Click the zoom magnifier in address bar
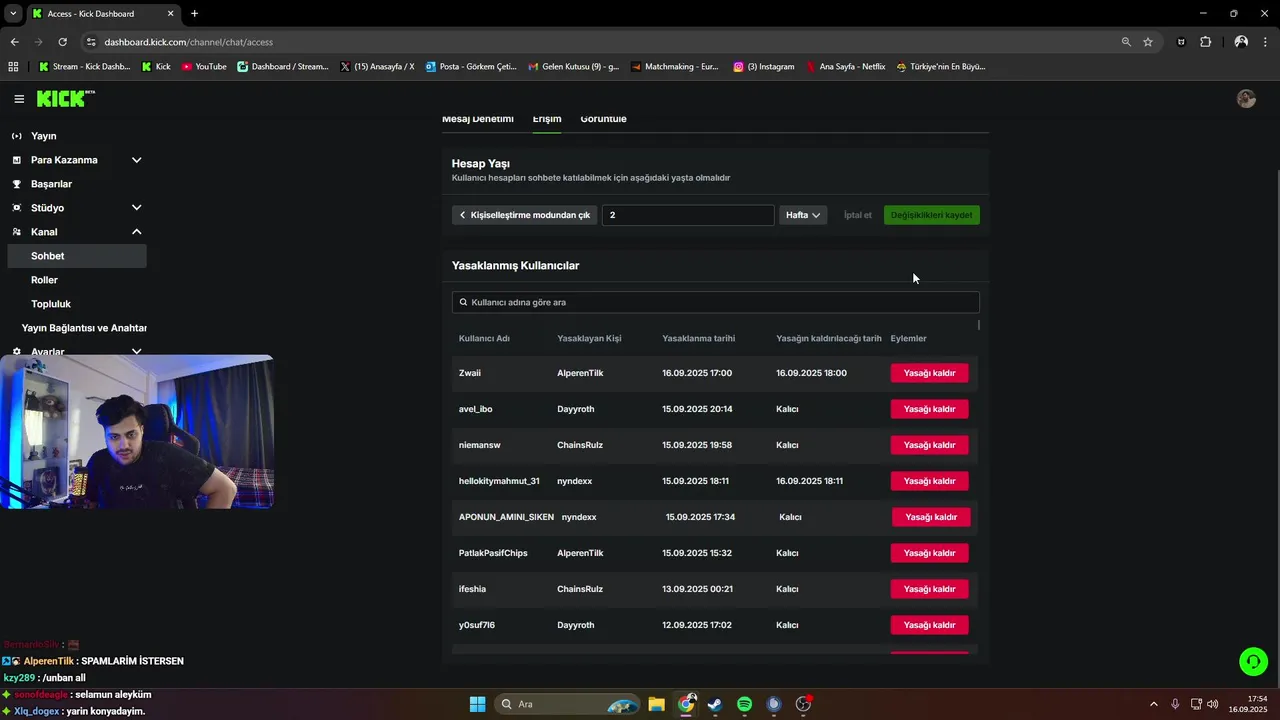The width and height of the screenshot is (1280, 720). 1126,42
